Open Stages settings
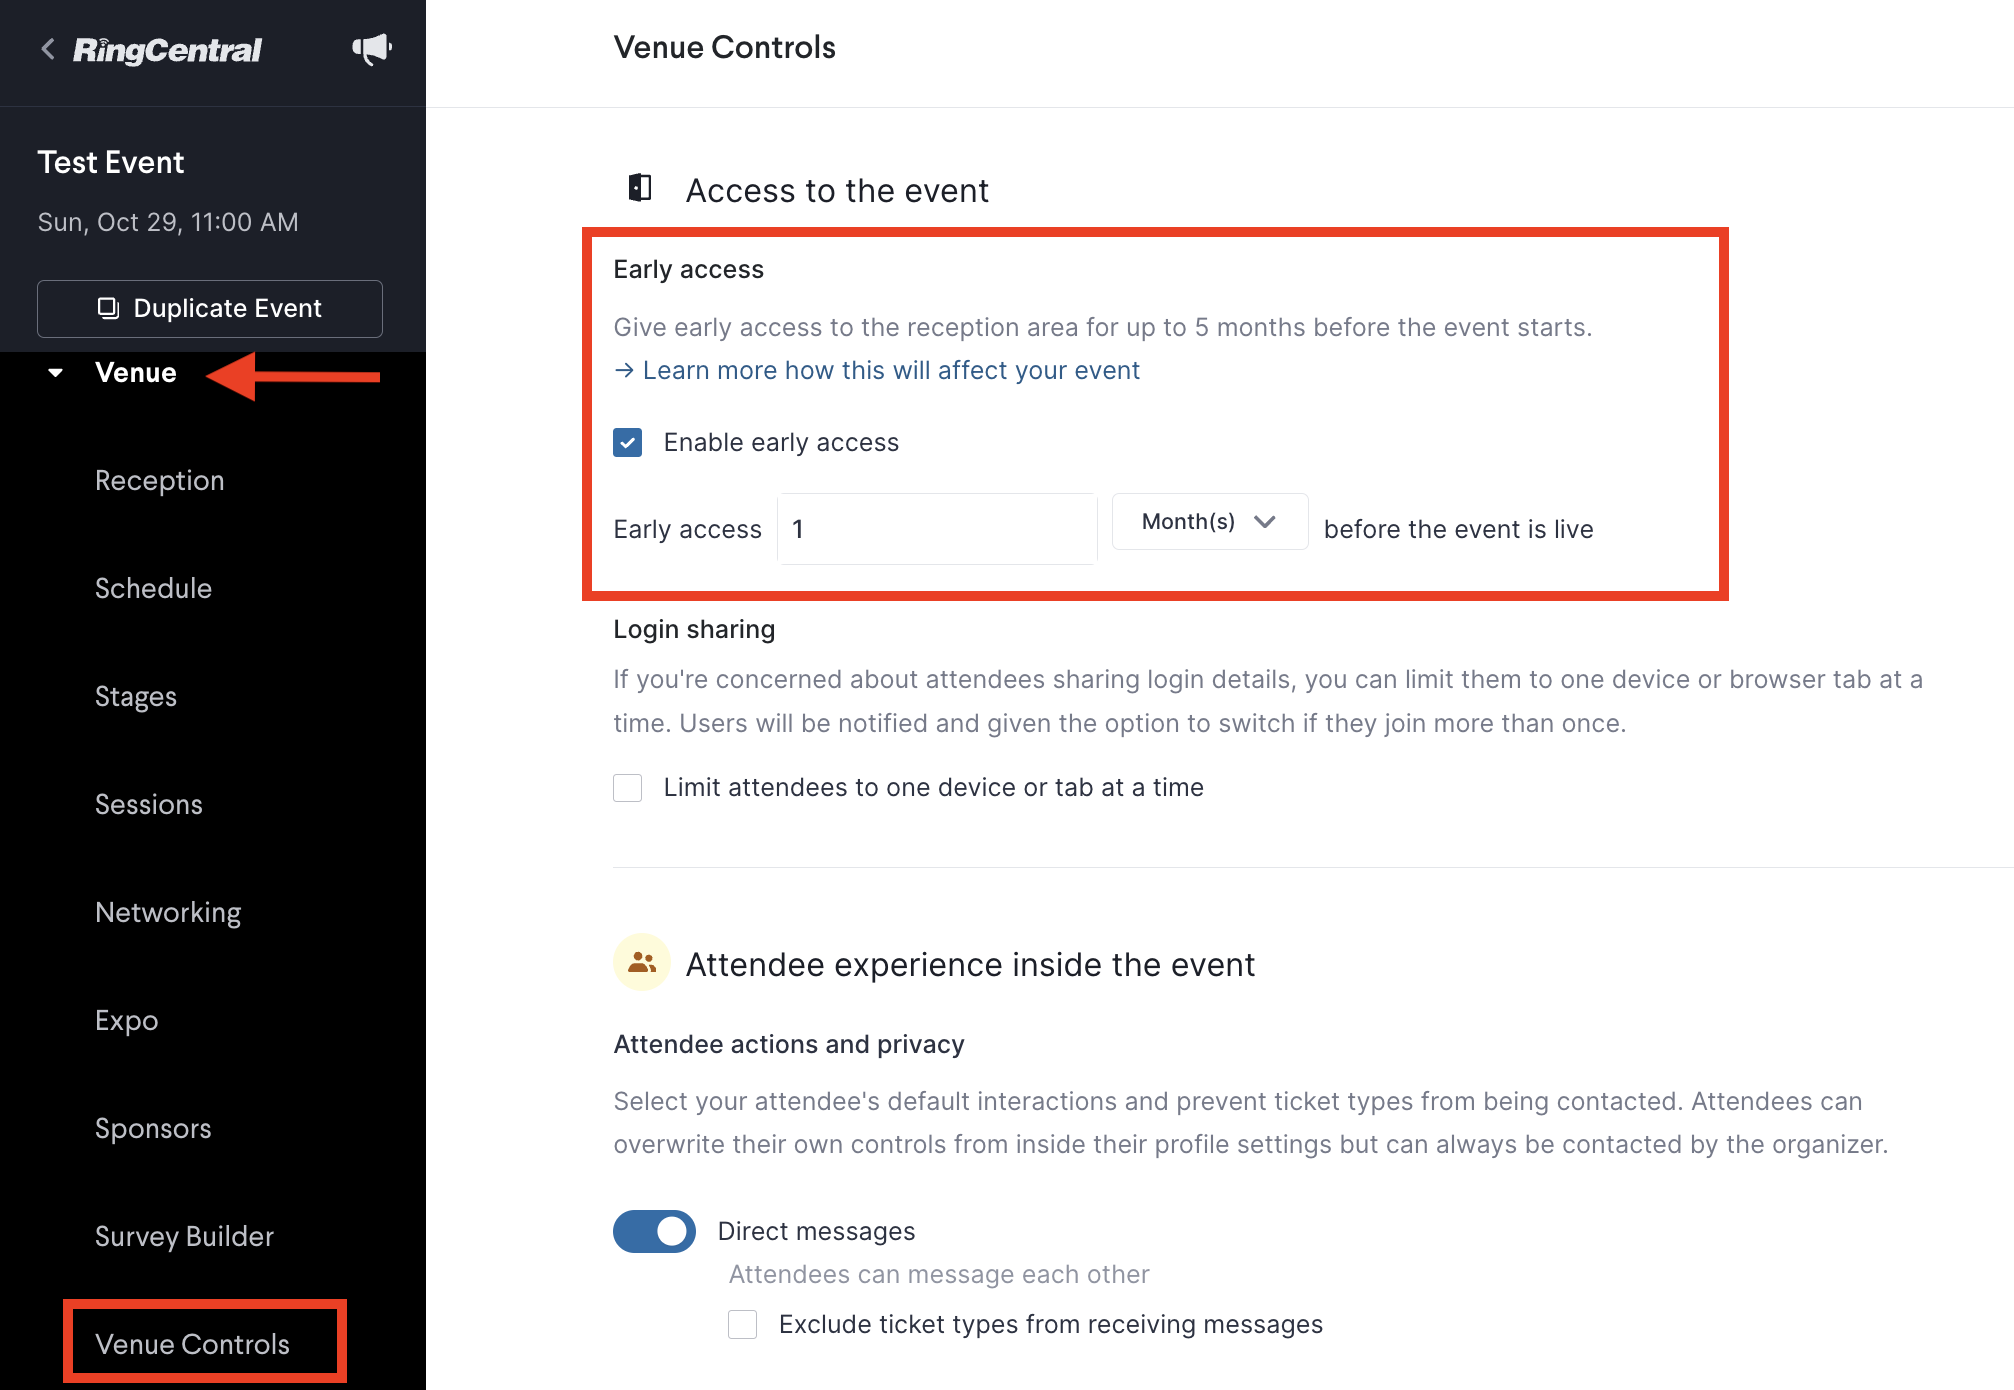 coord(136,696)
